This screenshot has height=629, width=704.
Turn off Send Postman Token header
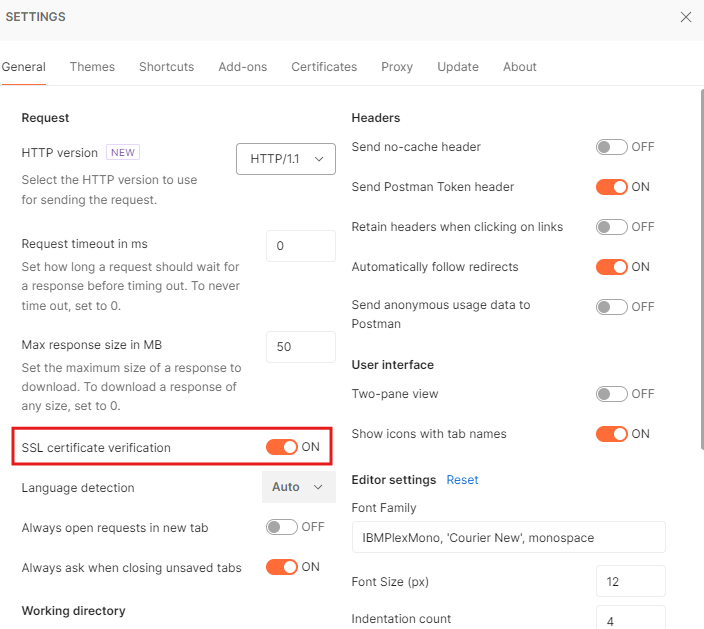(x=611, y=187)
